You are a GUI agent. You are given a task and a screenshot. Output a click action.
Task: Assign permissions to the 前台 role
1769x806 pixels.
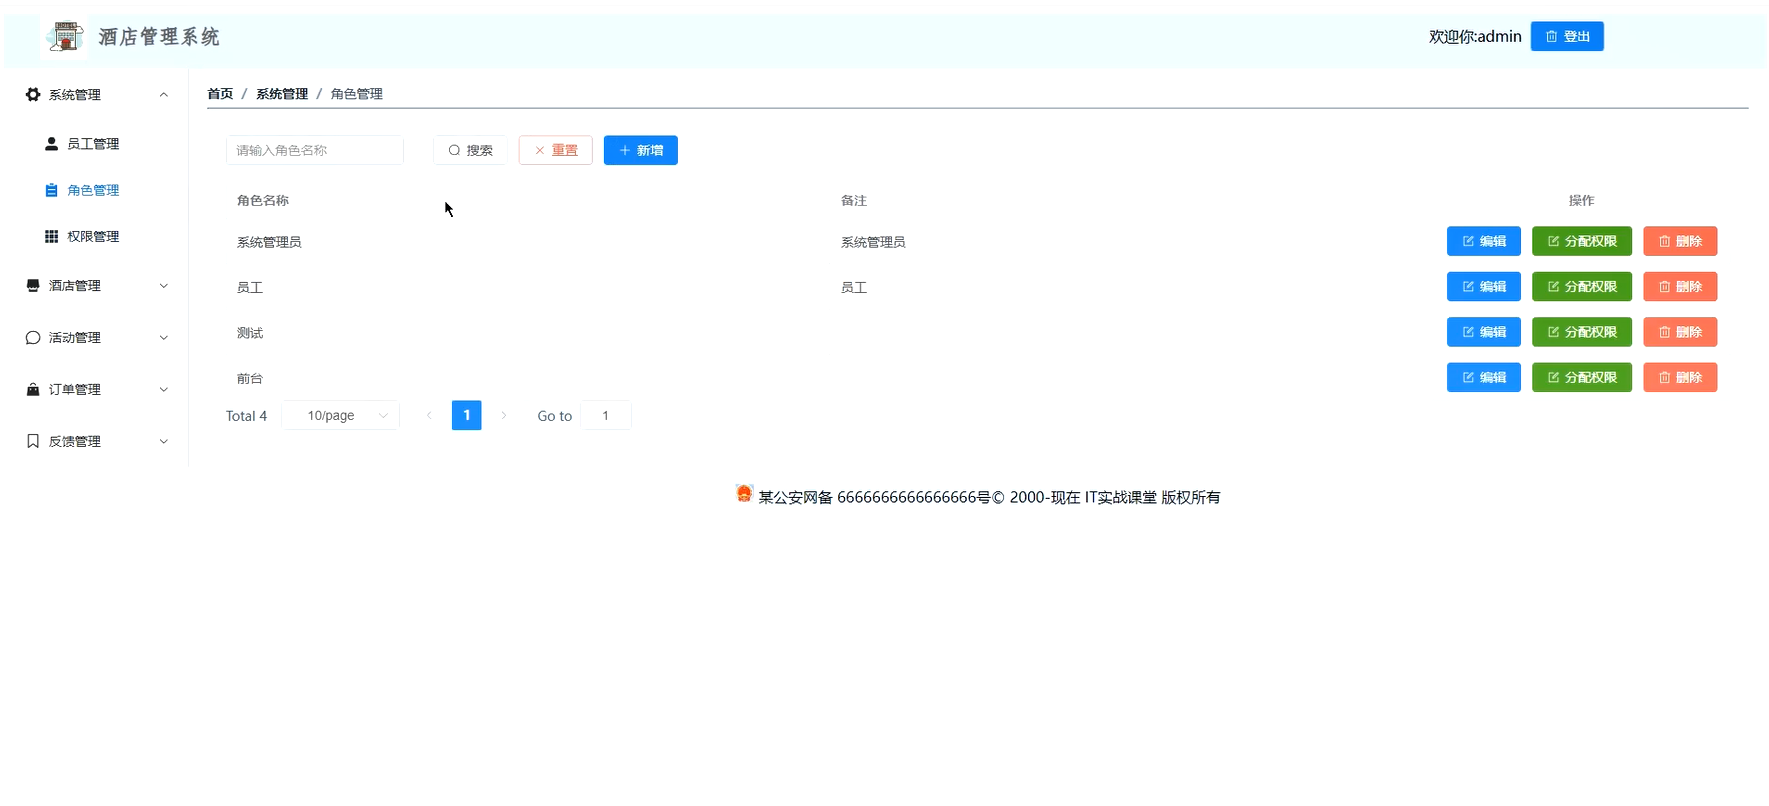click(x=1582, y=377)
